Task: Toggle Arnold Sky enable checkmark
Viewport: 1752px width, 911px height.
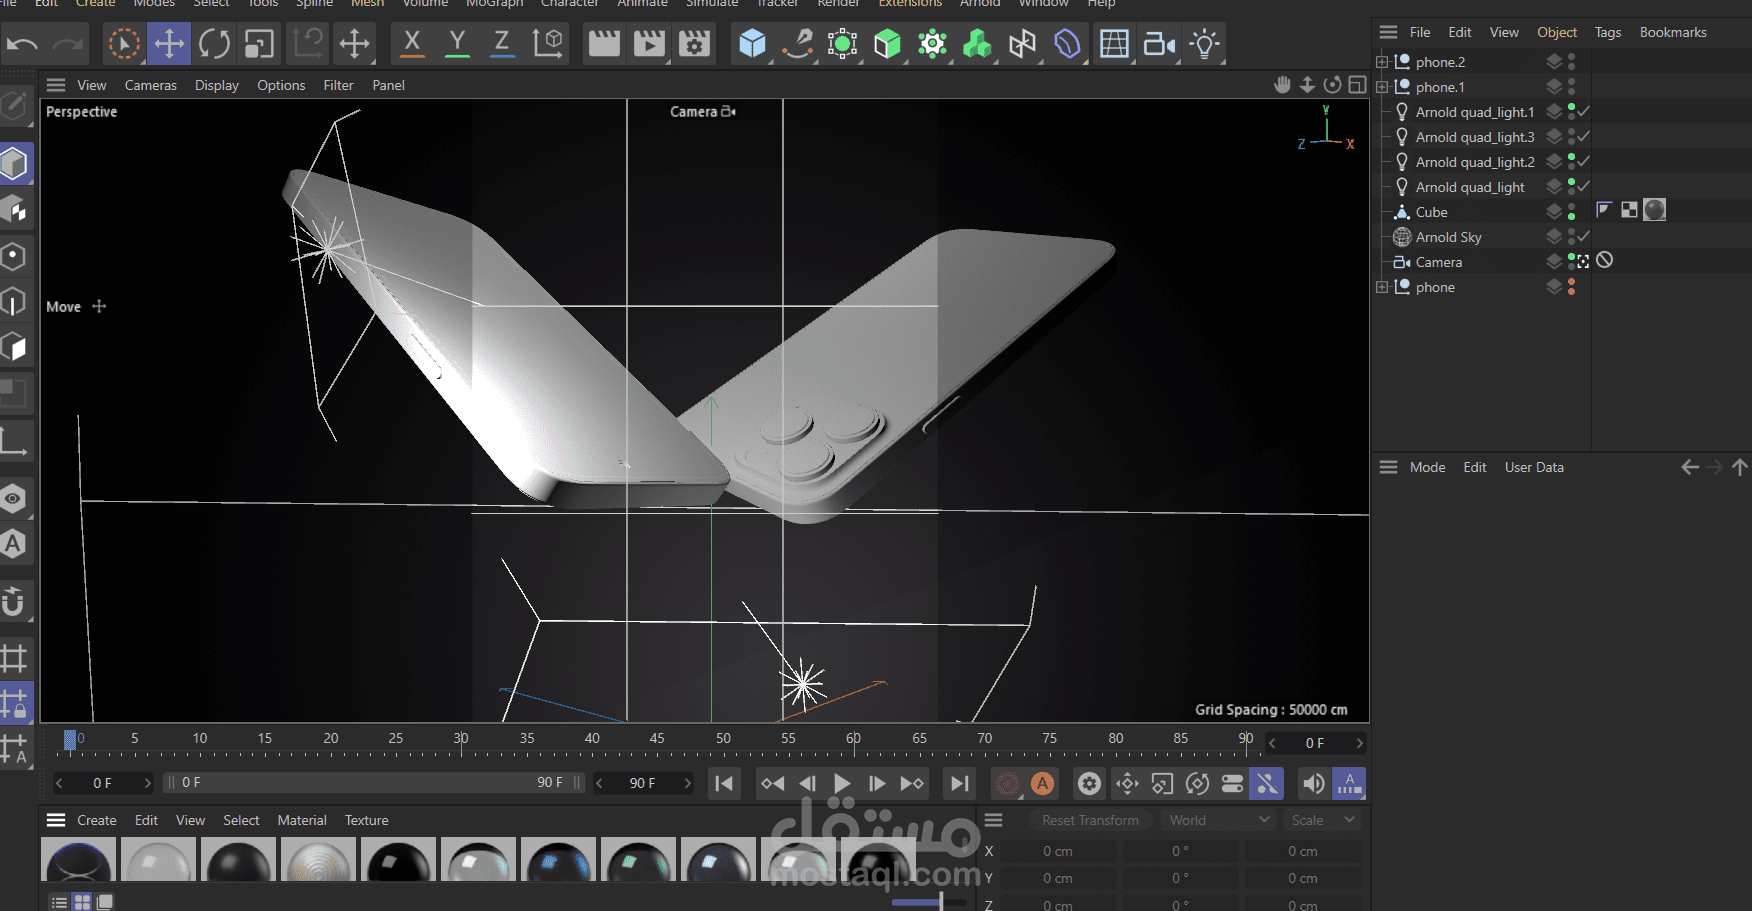Action: [1583, 236]
